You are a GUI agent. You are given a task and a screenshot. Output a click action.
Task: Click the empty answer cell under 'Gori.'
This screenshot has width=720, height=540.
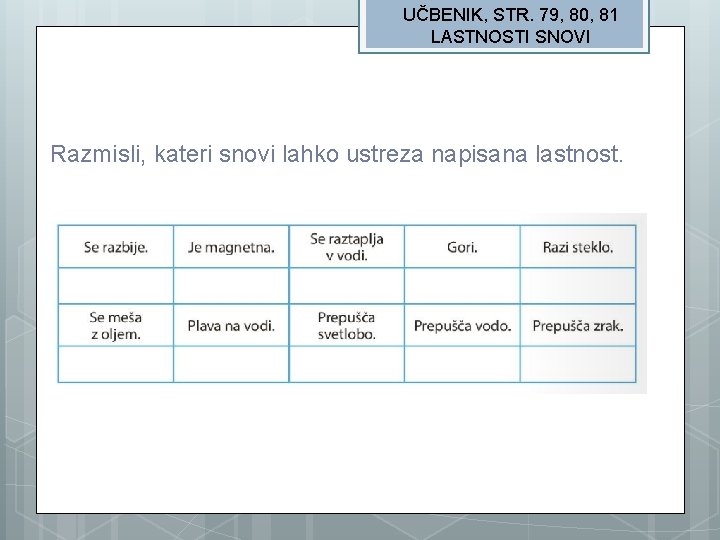[462, 286]
